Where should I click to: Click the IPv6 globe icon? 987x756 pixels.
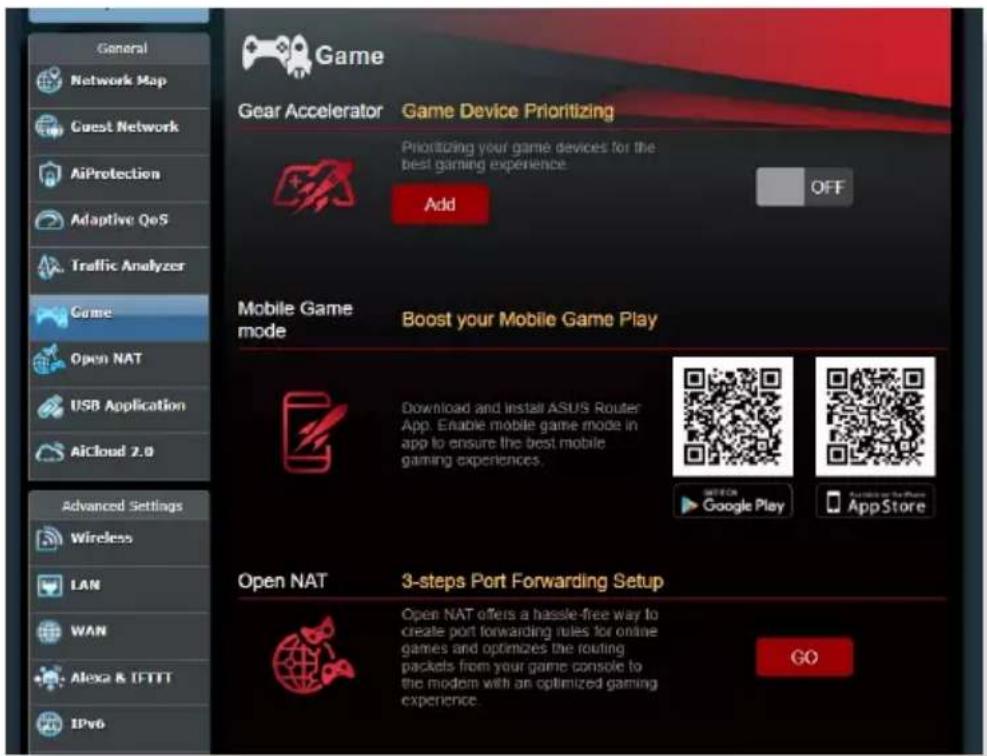(x=49, y=724)
